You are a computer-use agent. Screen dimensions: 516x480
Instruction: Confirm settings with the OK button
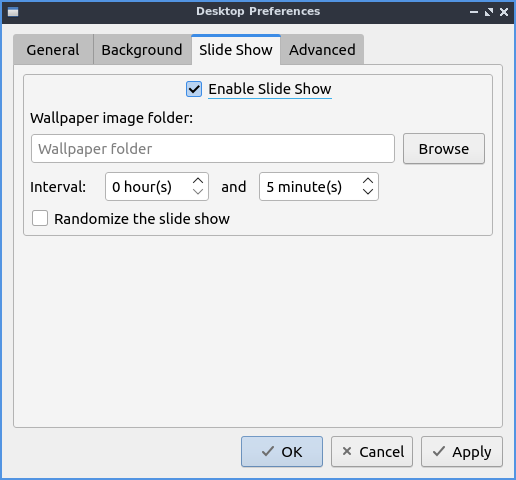(x=282, y=452)
